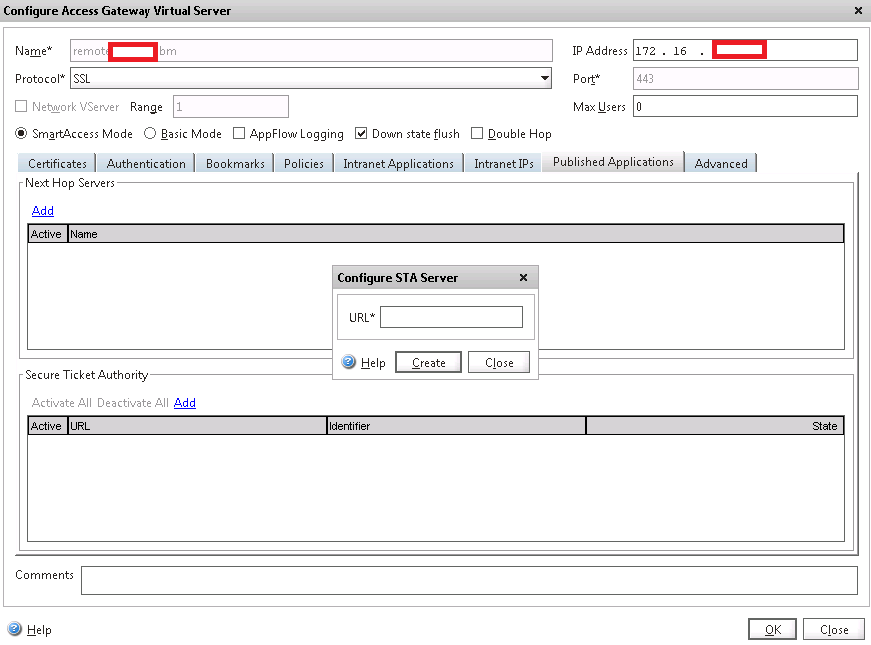Click the State column header in STA table

pyautogui.click(x=715, y=426)
